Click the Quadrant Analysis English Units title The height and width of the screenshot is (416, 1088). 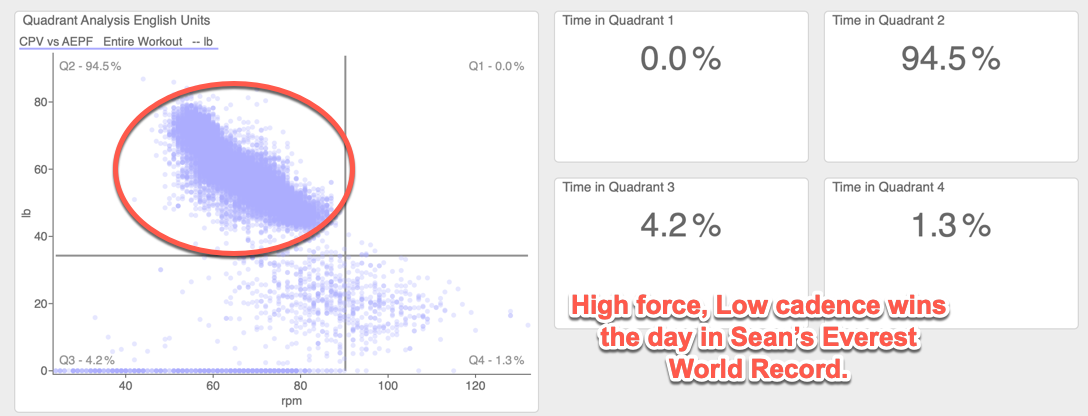116,21
